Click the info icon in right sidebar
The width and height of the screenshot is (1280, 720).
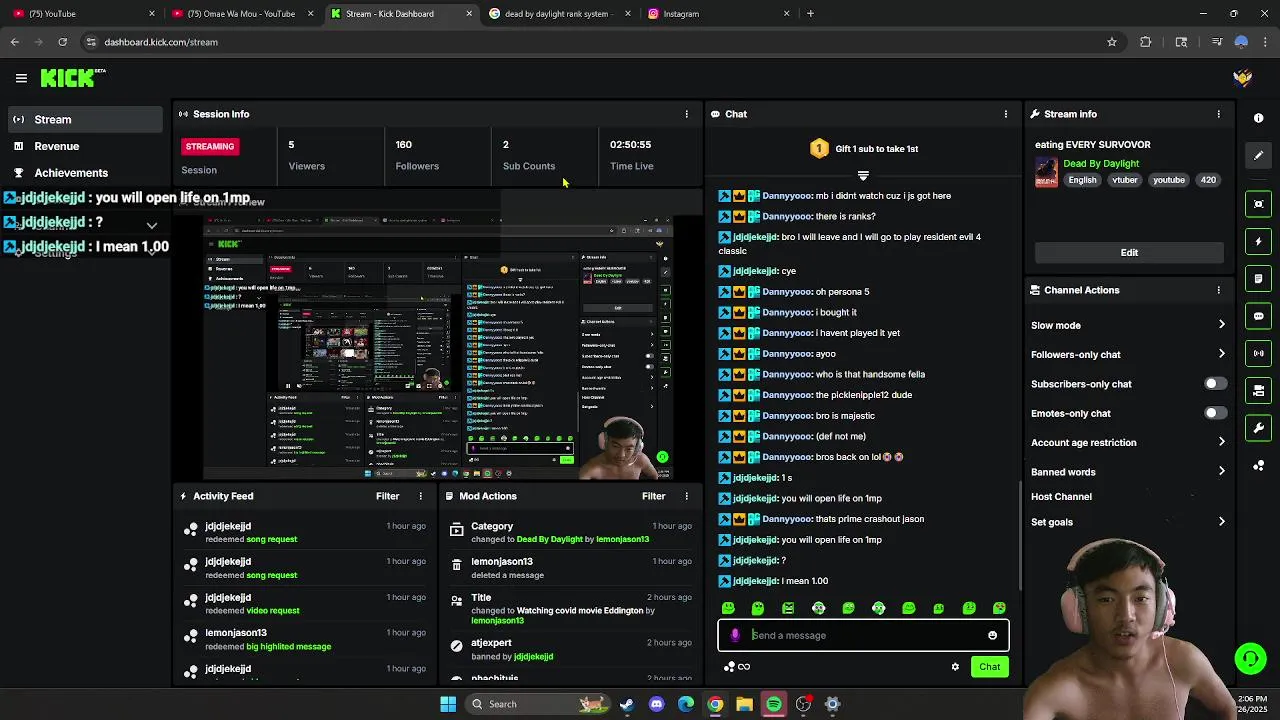pos(1258,118)
